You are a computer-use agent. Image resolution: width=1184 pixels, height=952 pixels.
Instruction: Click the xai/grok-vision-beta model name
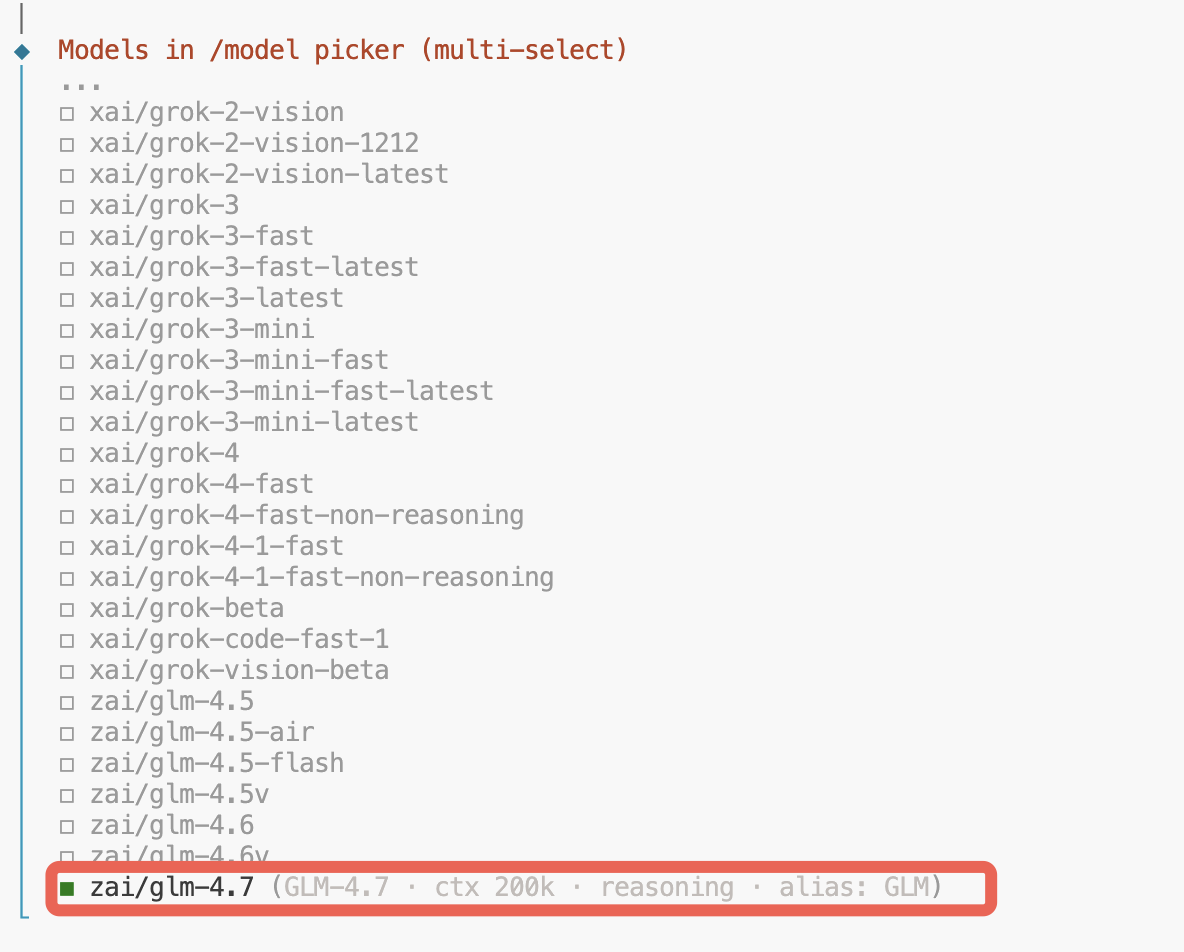tap(239, 670)
